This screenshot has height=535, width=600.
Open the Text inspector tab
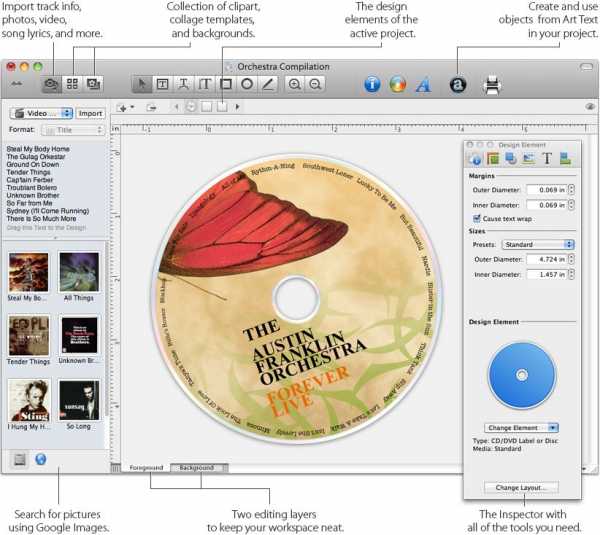[x=547, y=158]
